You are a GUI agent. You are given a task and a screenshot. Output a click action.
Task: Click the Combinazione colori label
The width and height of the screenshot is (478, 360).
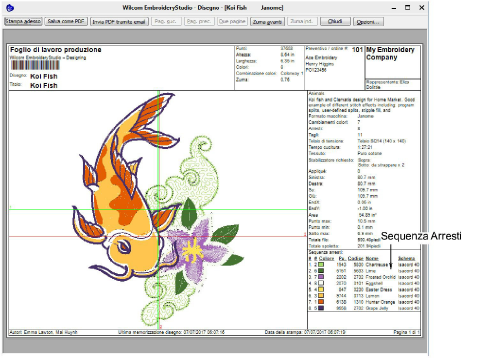256,73
